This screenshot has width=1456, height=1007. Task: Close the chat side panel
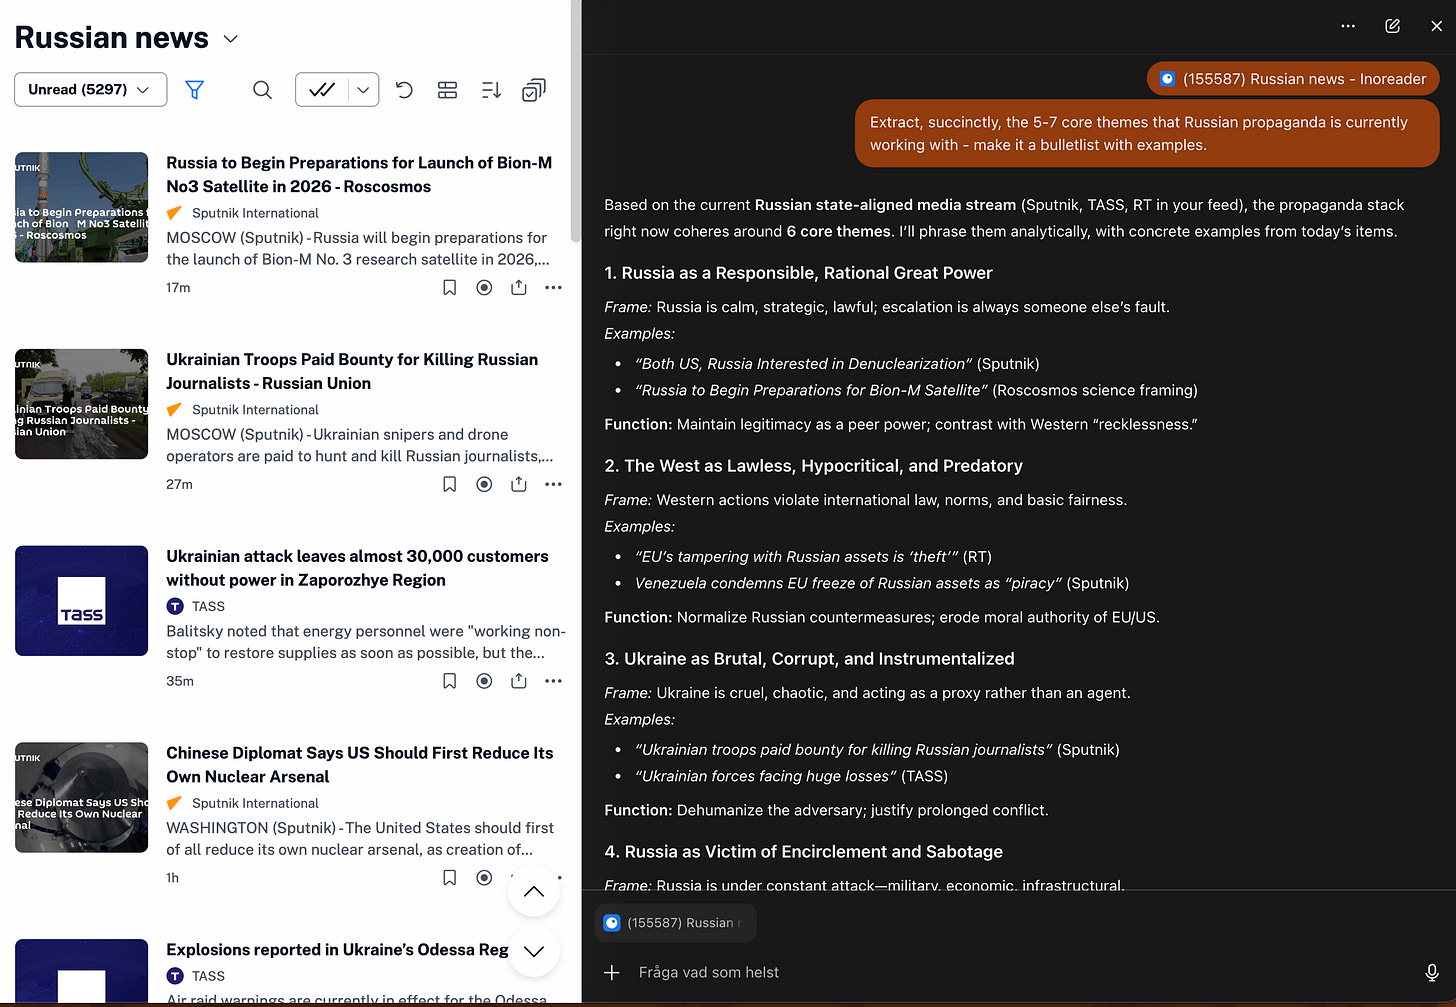(x=1436, y=26)
